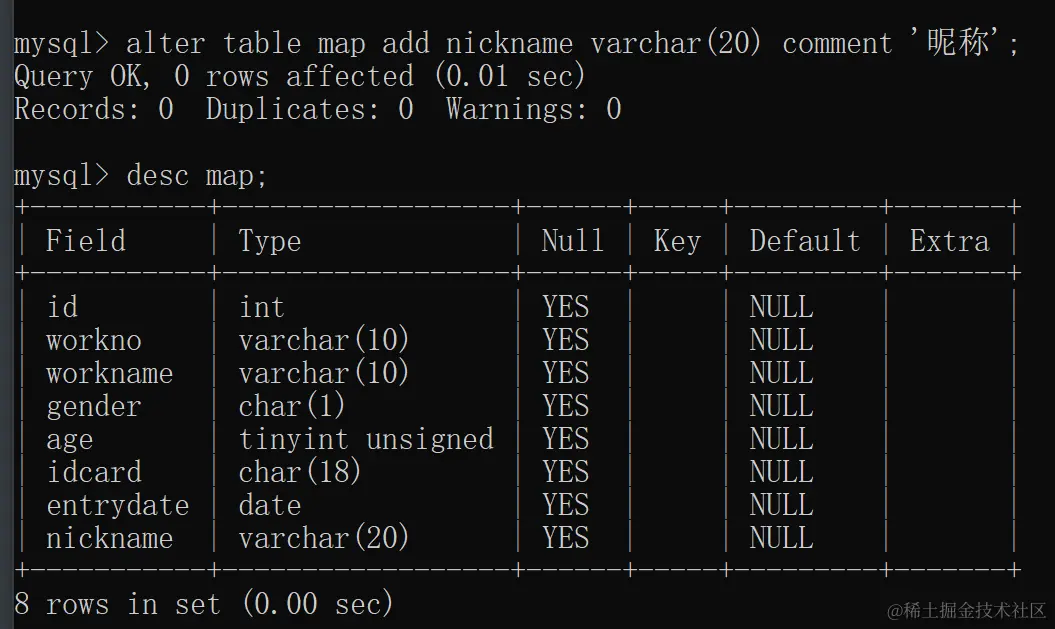
Task: Click 'NULL' default in the workname row
Action: tap(782, 373)
